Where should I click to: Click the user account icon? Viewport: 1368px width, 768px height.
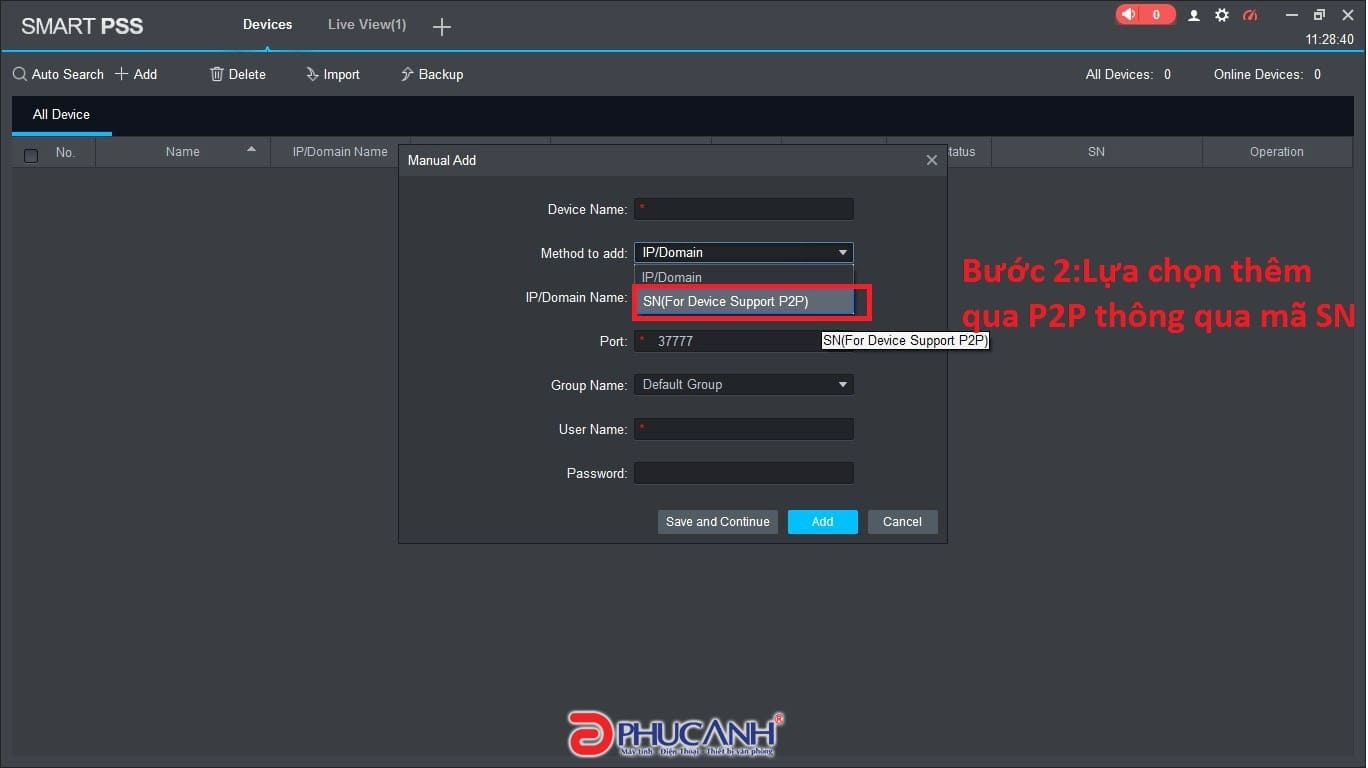(x=1194, y=15)
